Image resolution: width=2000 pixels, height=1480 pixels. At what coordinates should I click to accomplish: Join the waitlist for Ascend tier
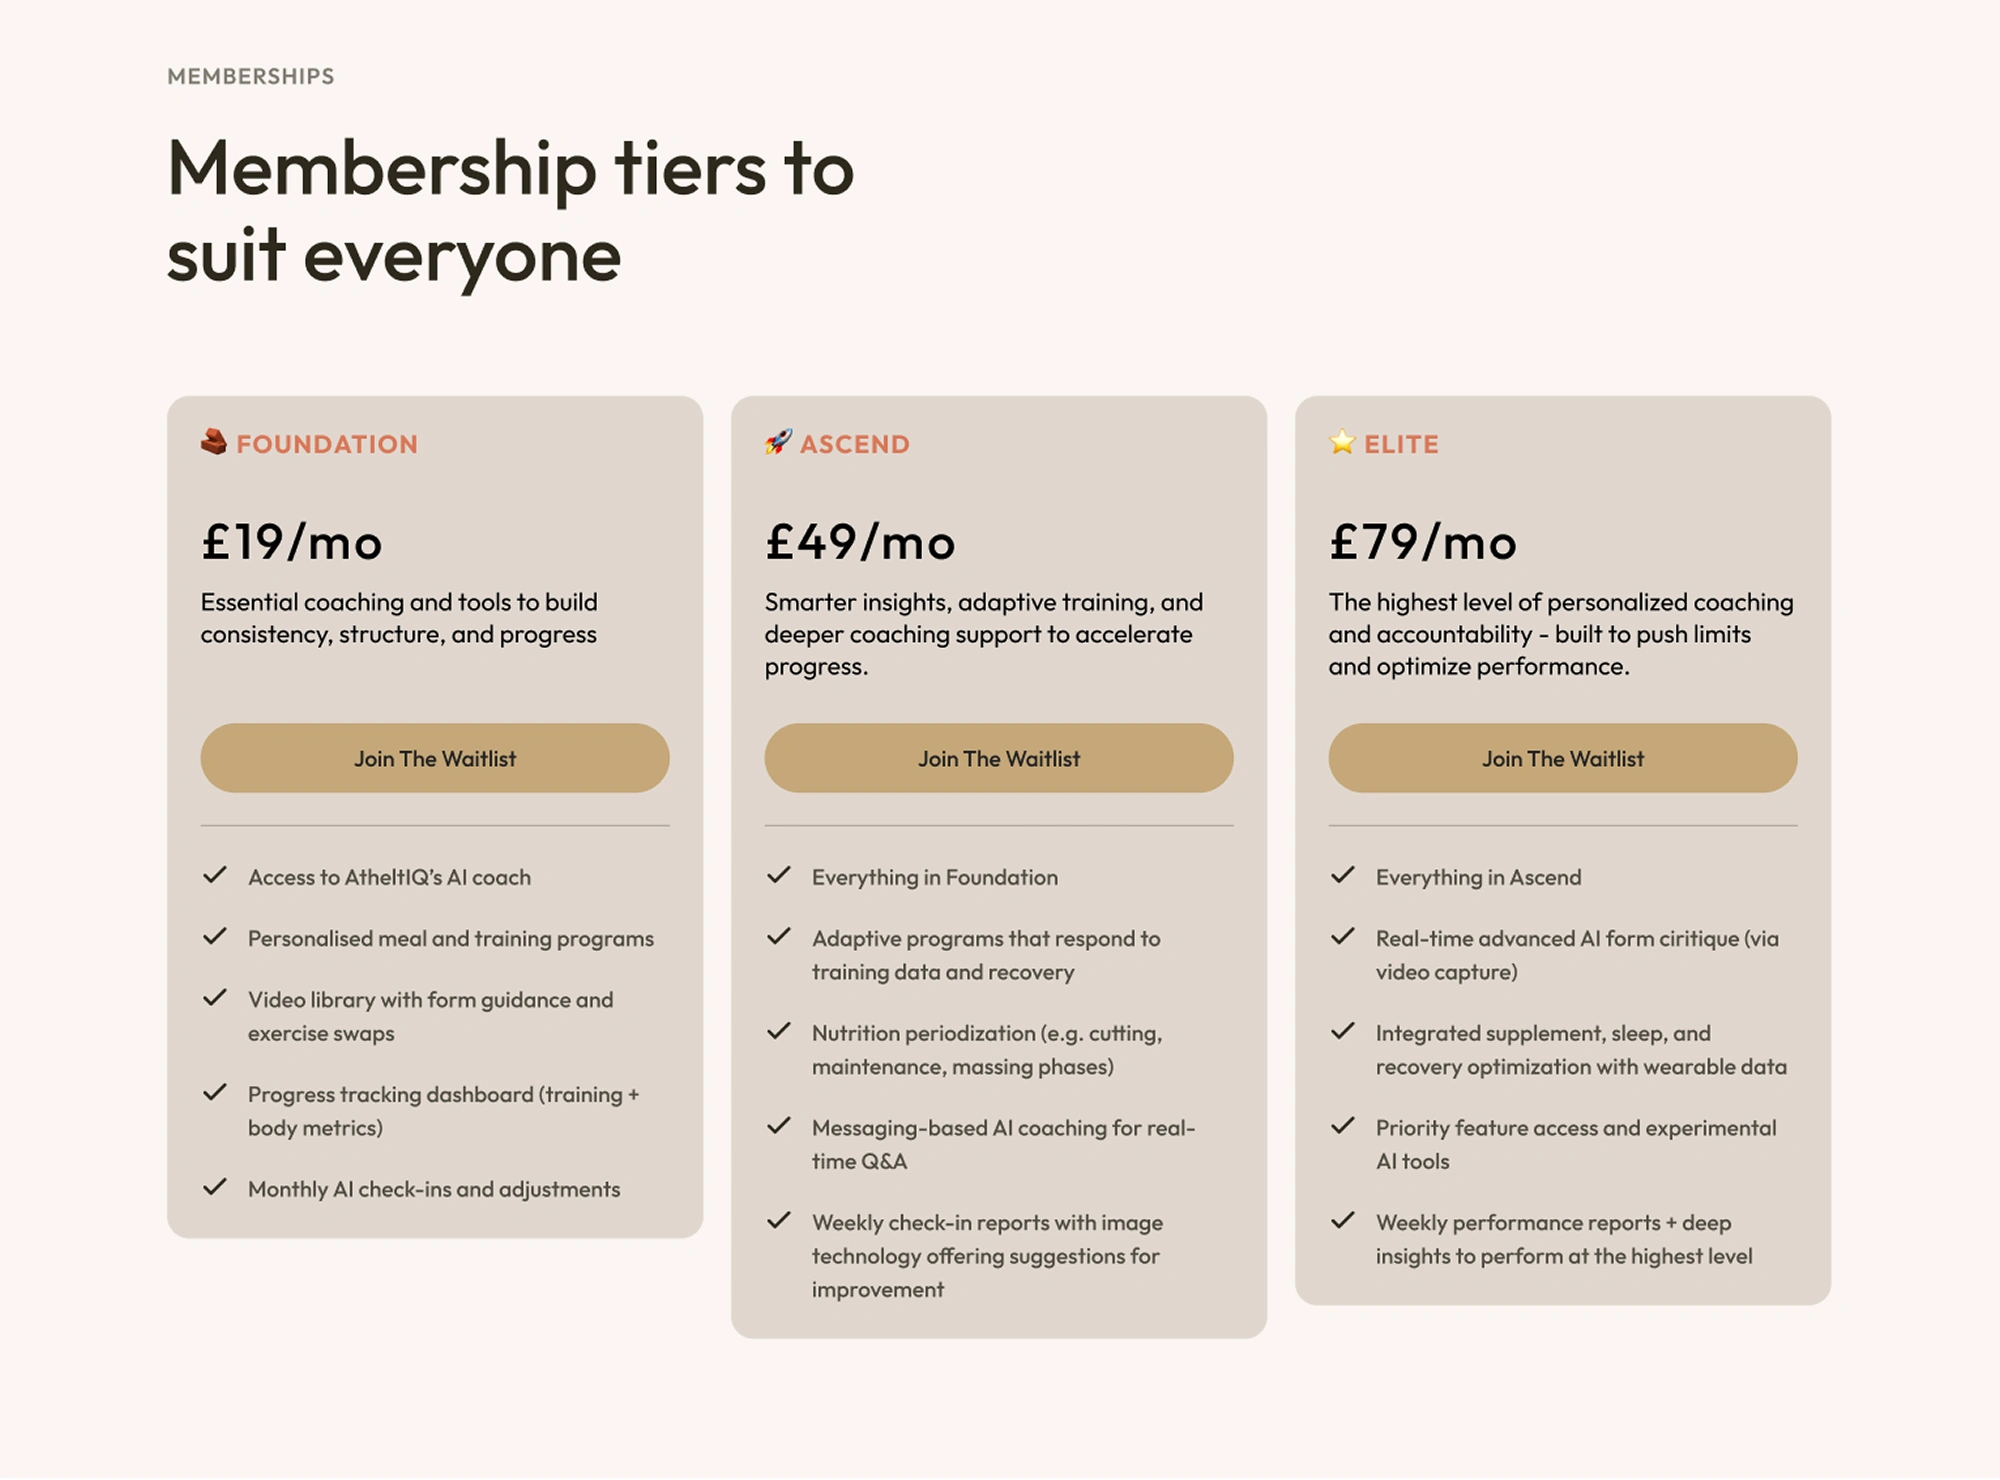(999, 759)
